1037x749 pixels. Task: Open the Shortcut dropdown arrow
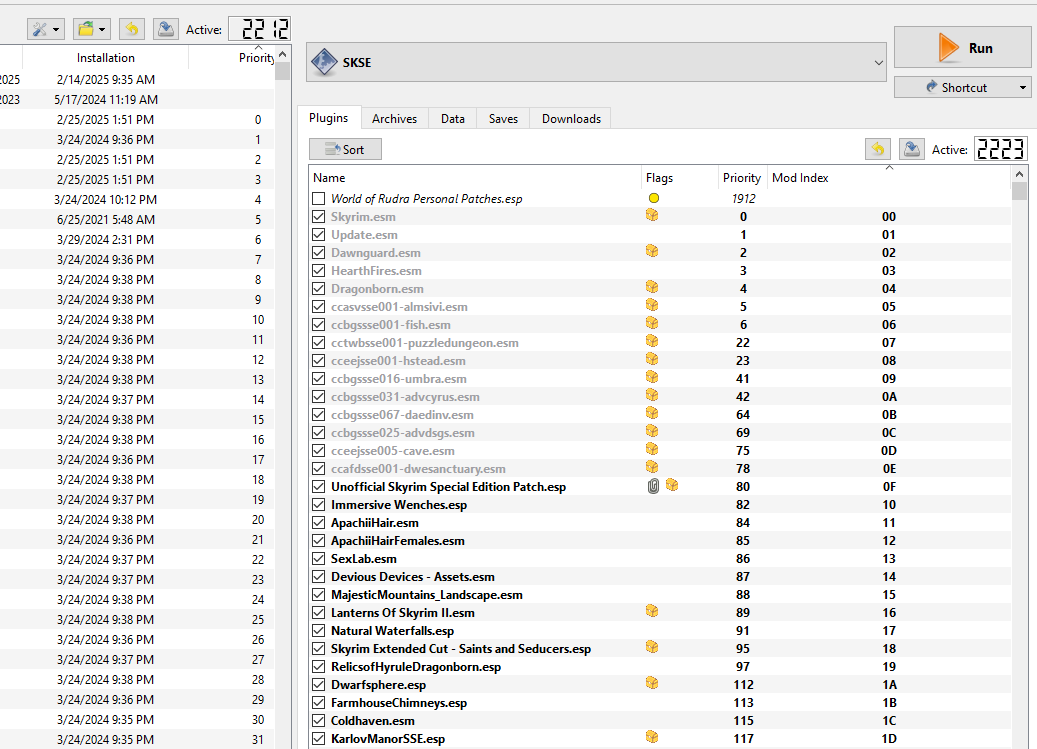coord(1022,87)
